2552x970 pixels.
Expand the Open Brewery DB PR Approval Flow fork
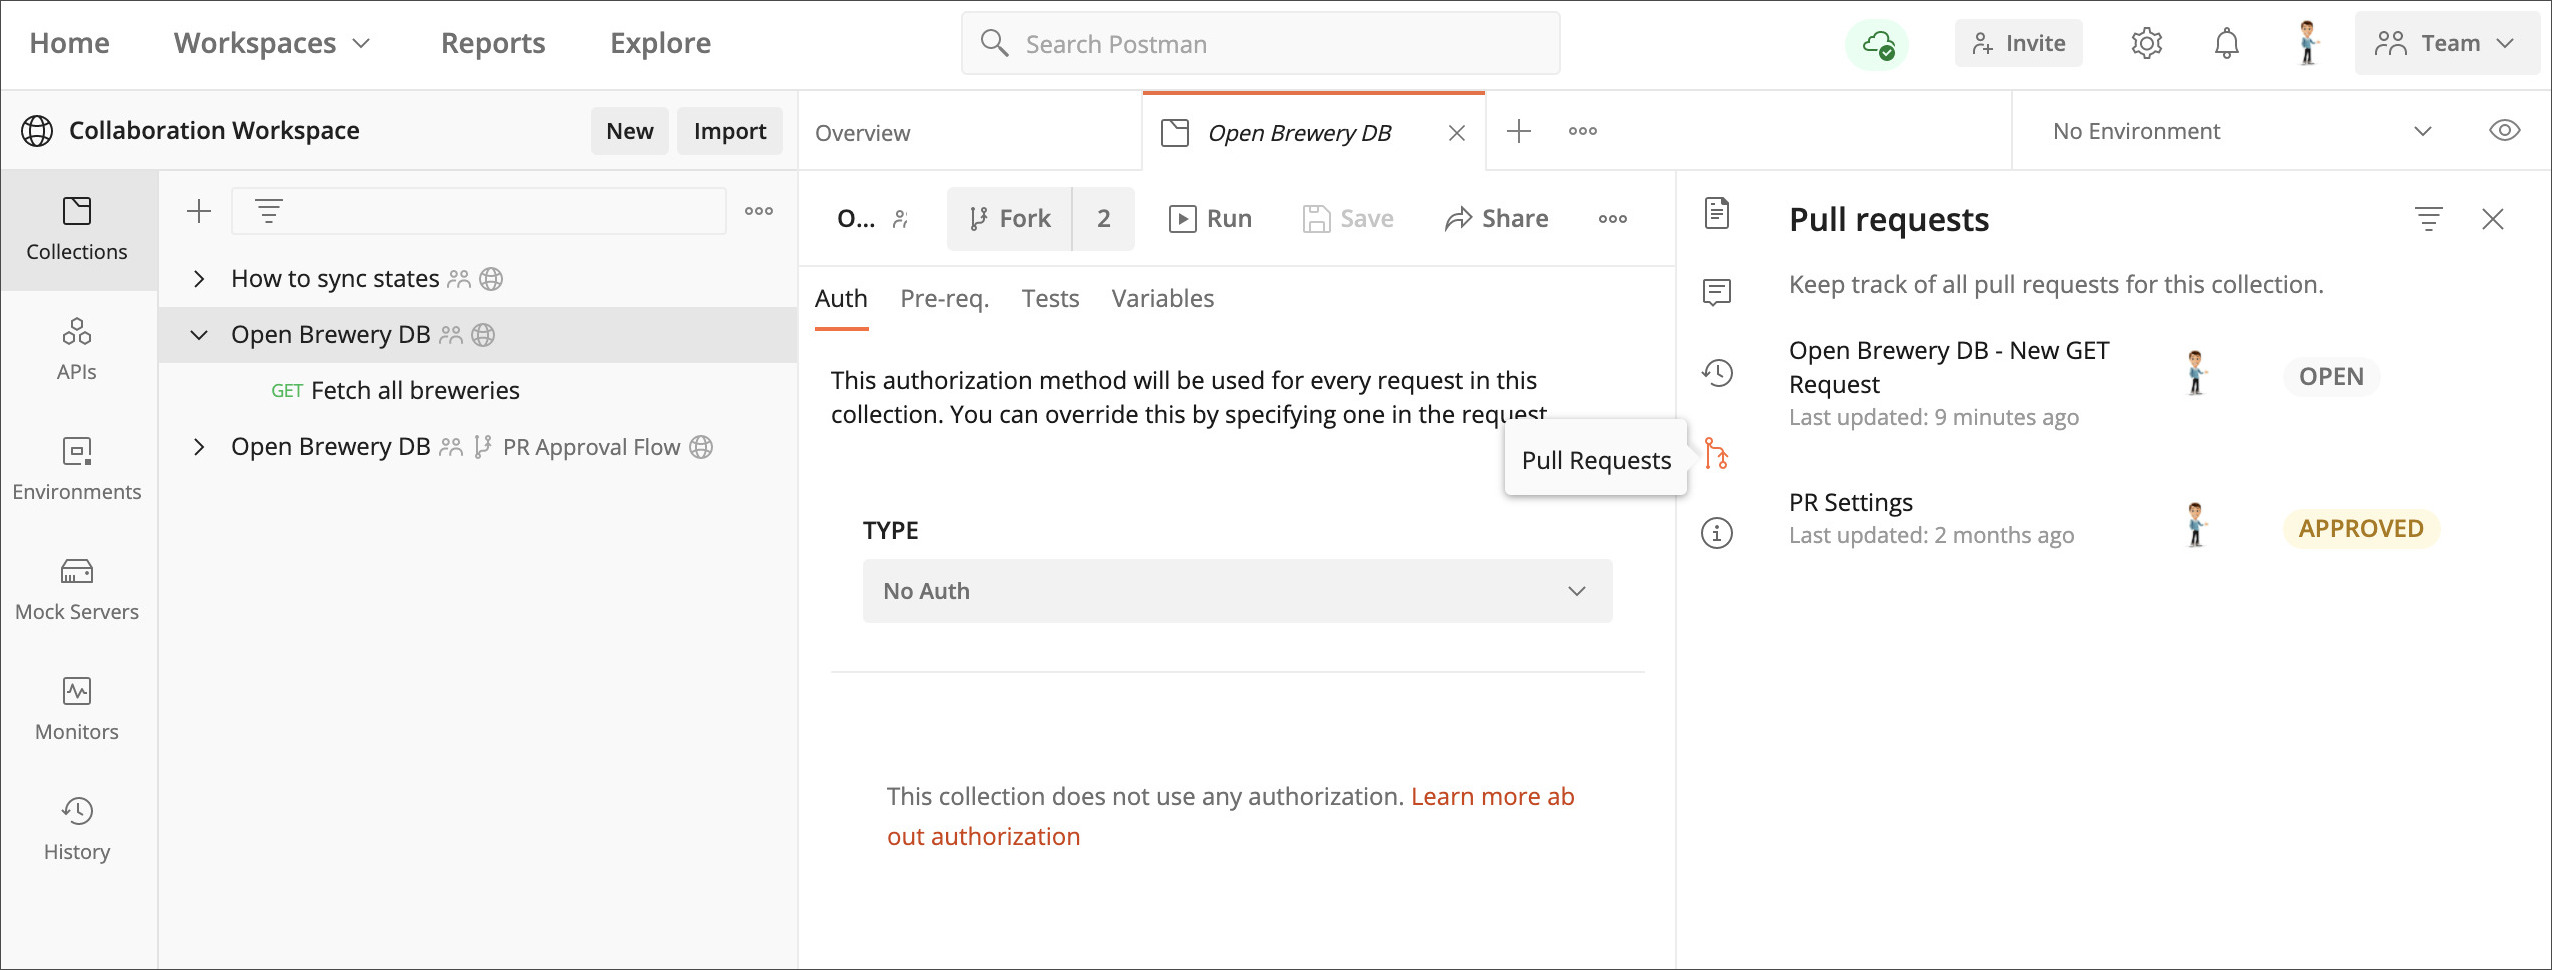pyautogui.click(x=199, y=447)
